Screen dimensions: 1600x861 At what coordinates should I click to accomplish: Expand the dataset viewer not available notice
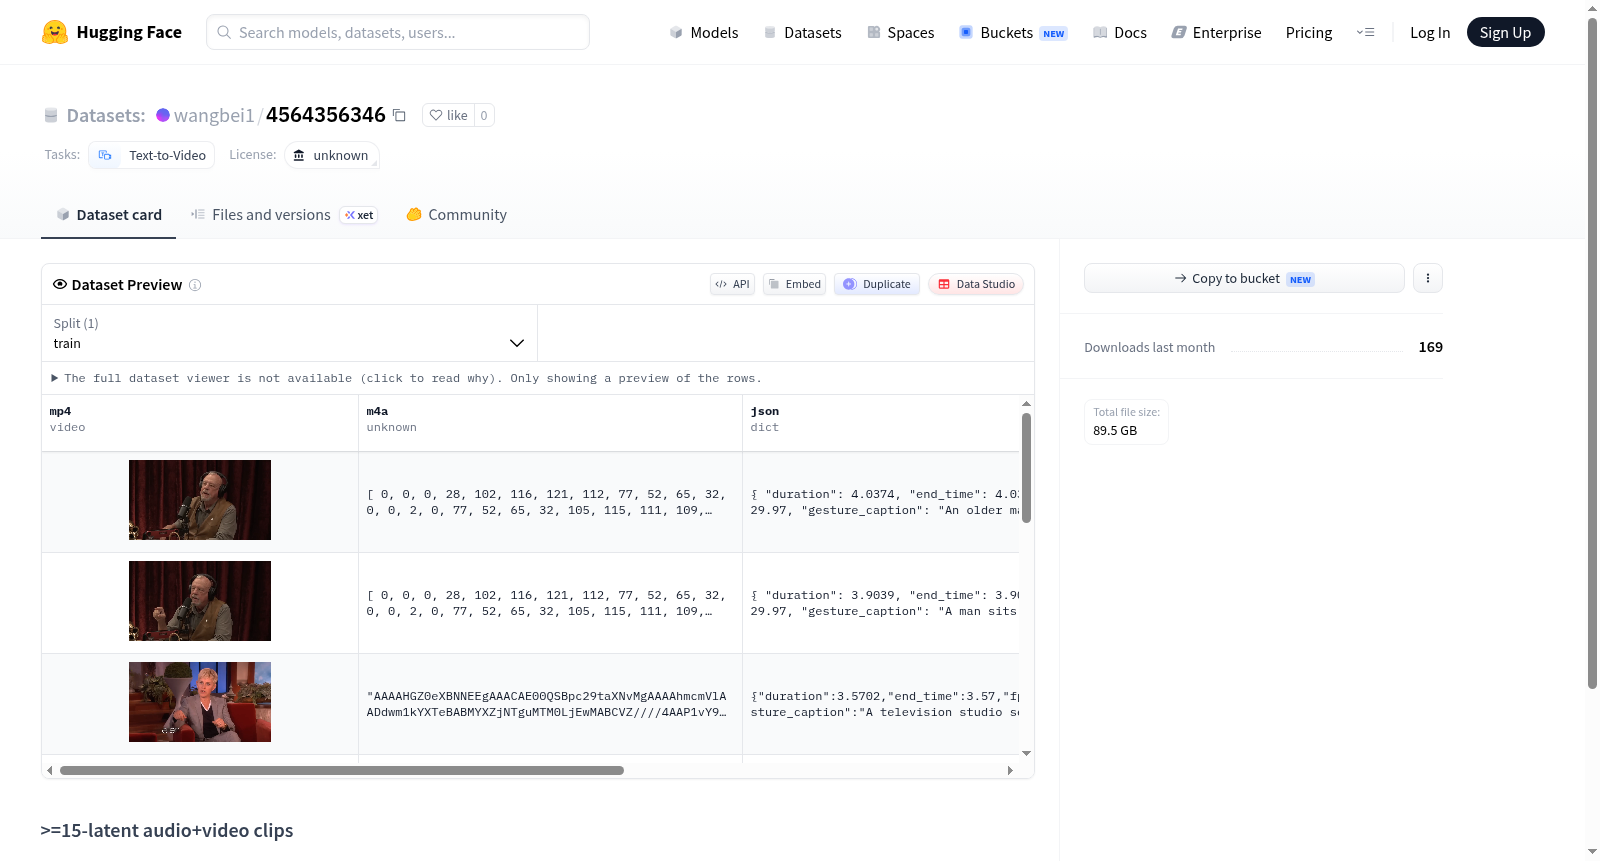[406, 378]
